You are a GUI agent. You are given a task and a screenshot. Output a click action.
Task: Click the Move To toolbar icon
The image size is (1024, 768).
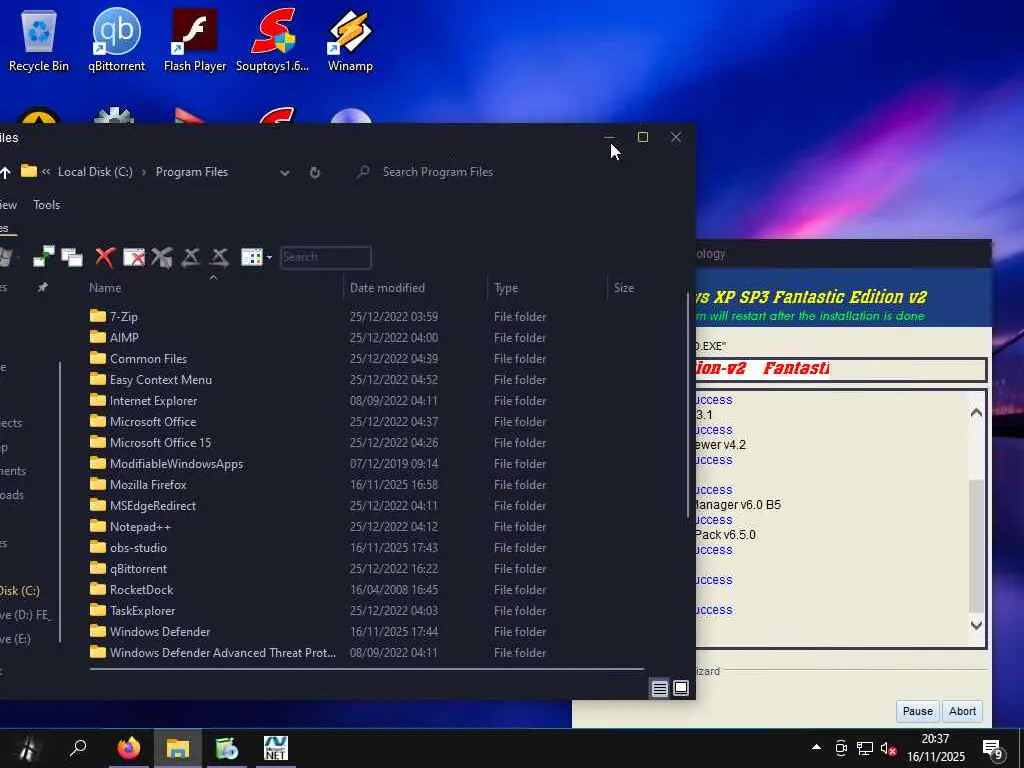[44, 257]
